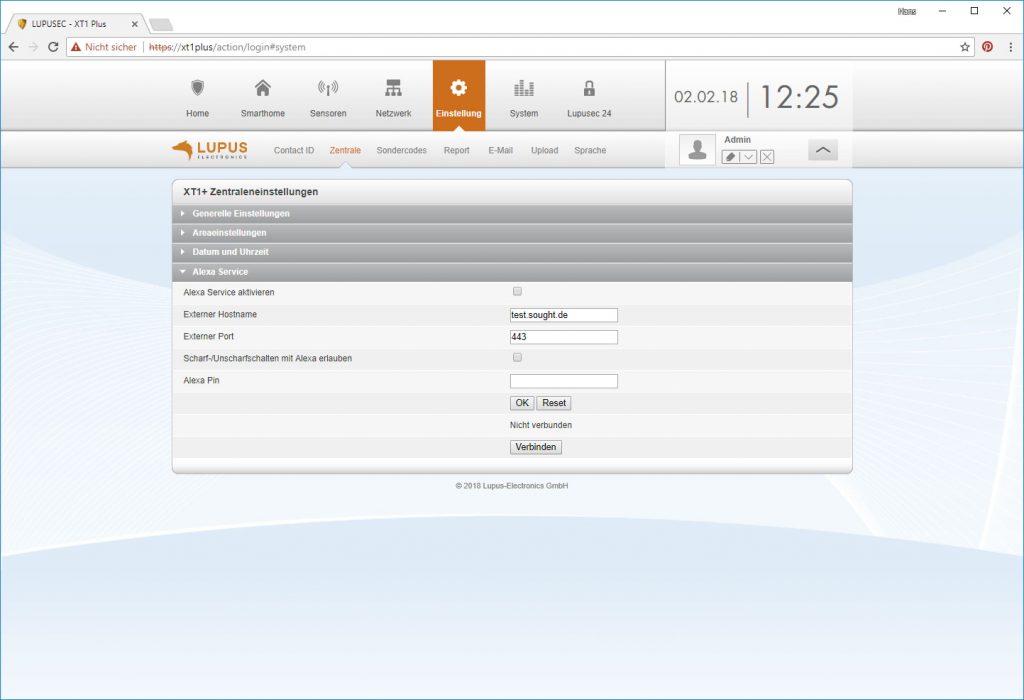1024x700 pixels.
Task: Go to Smarthome house icon
Action: pyautogui.click(x=262, y=88)
